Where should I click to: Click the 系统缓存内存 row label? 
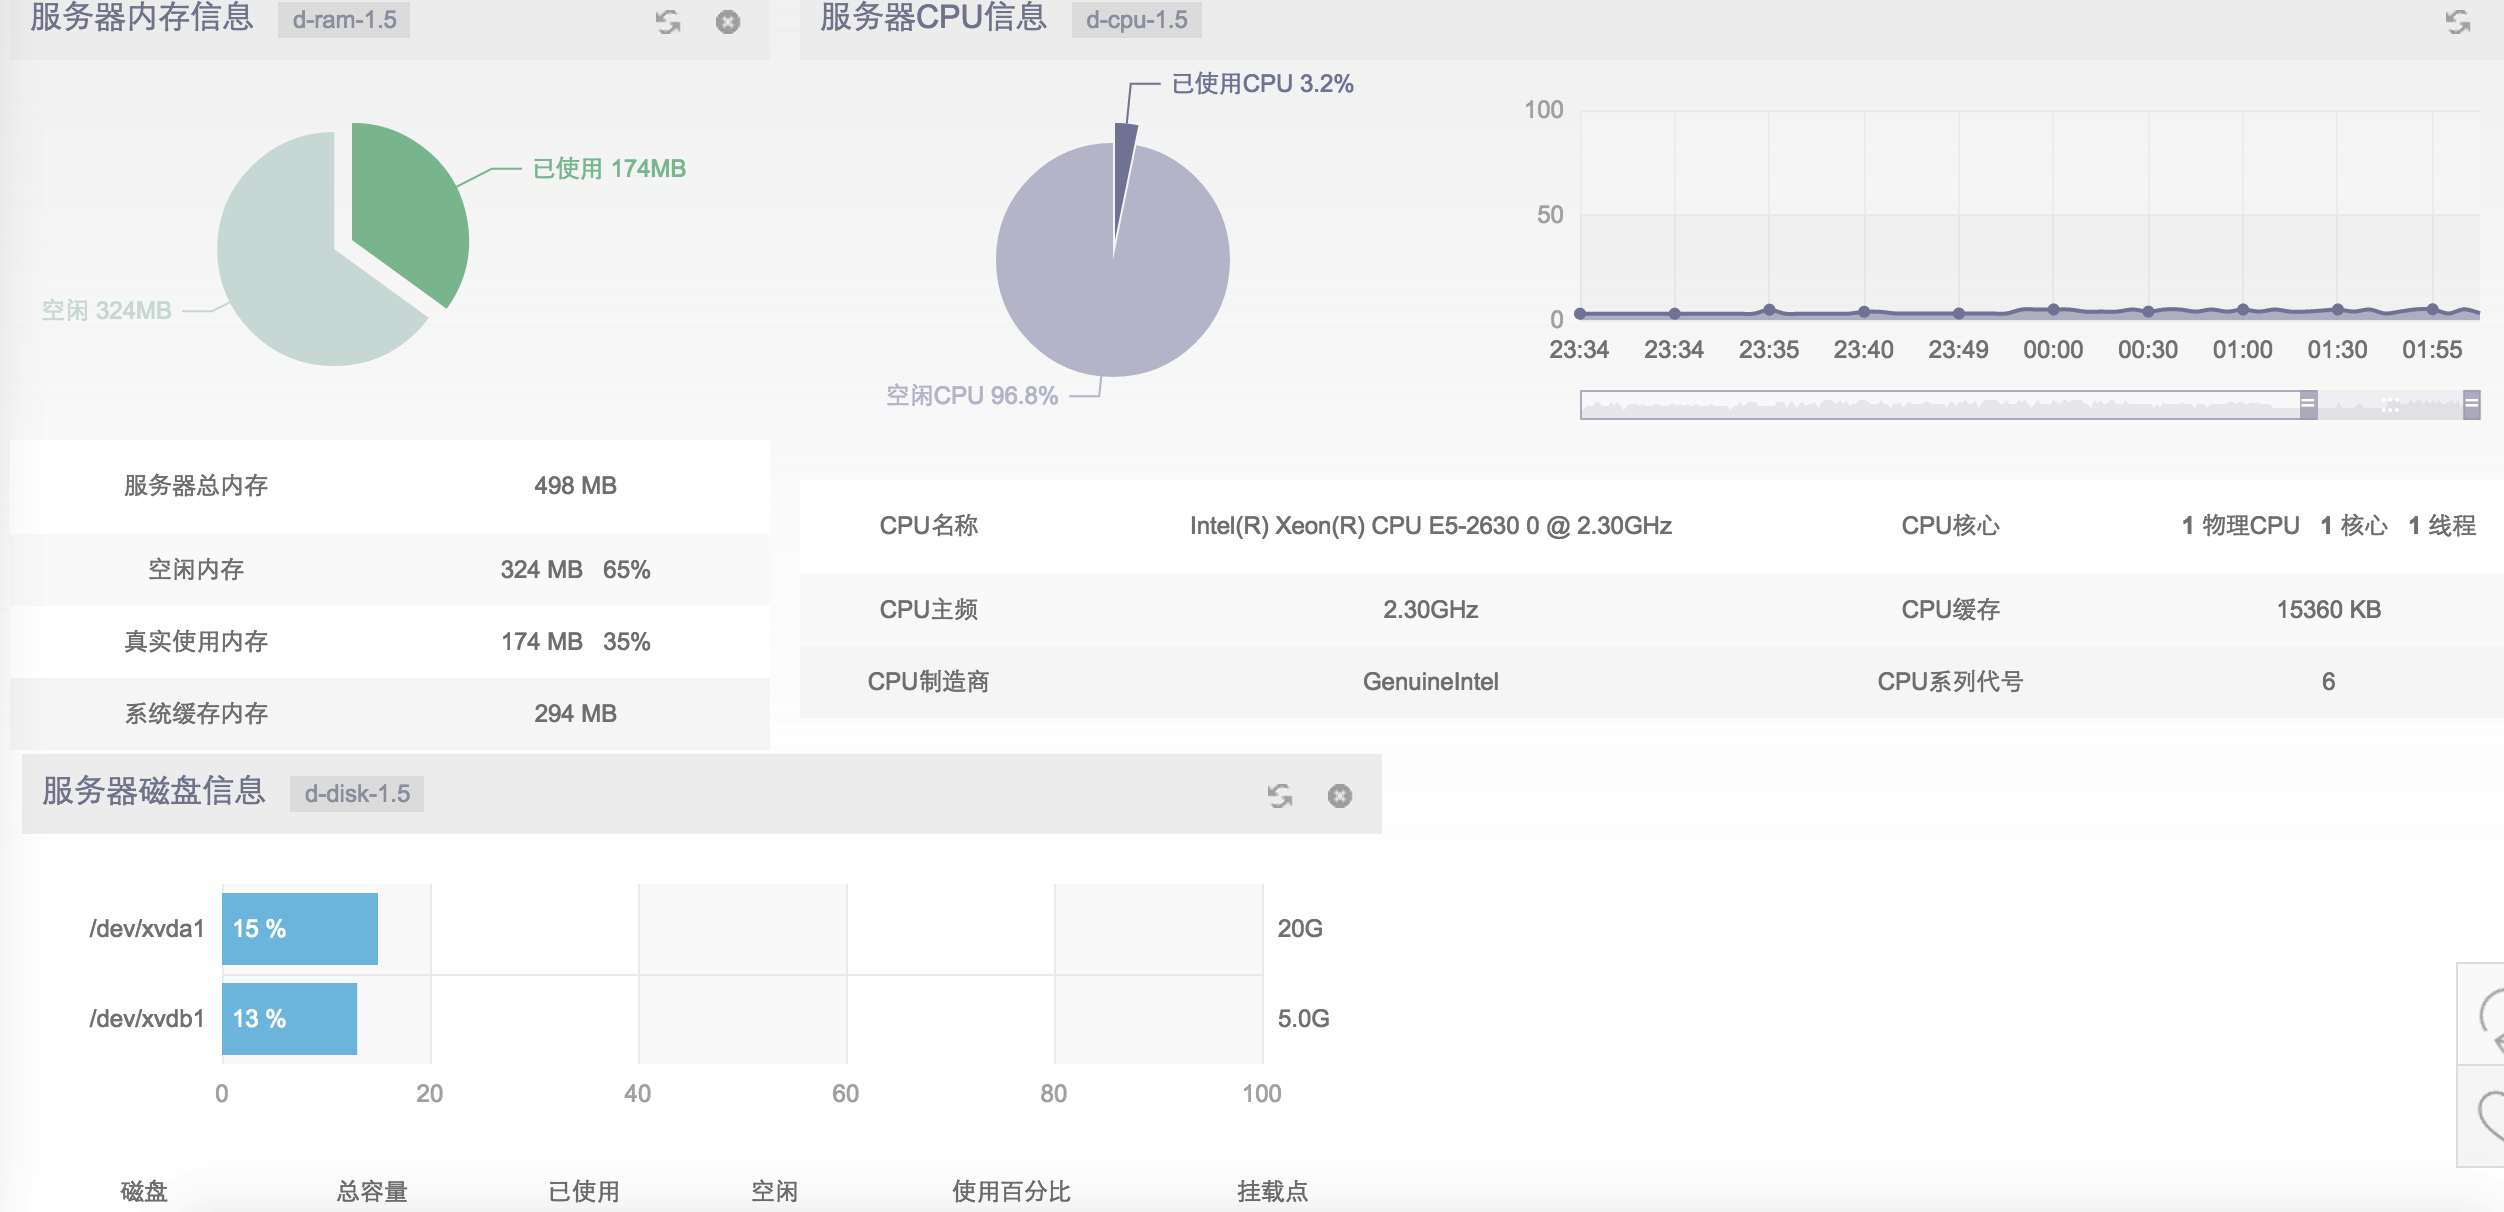click(196, 713)
